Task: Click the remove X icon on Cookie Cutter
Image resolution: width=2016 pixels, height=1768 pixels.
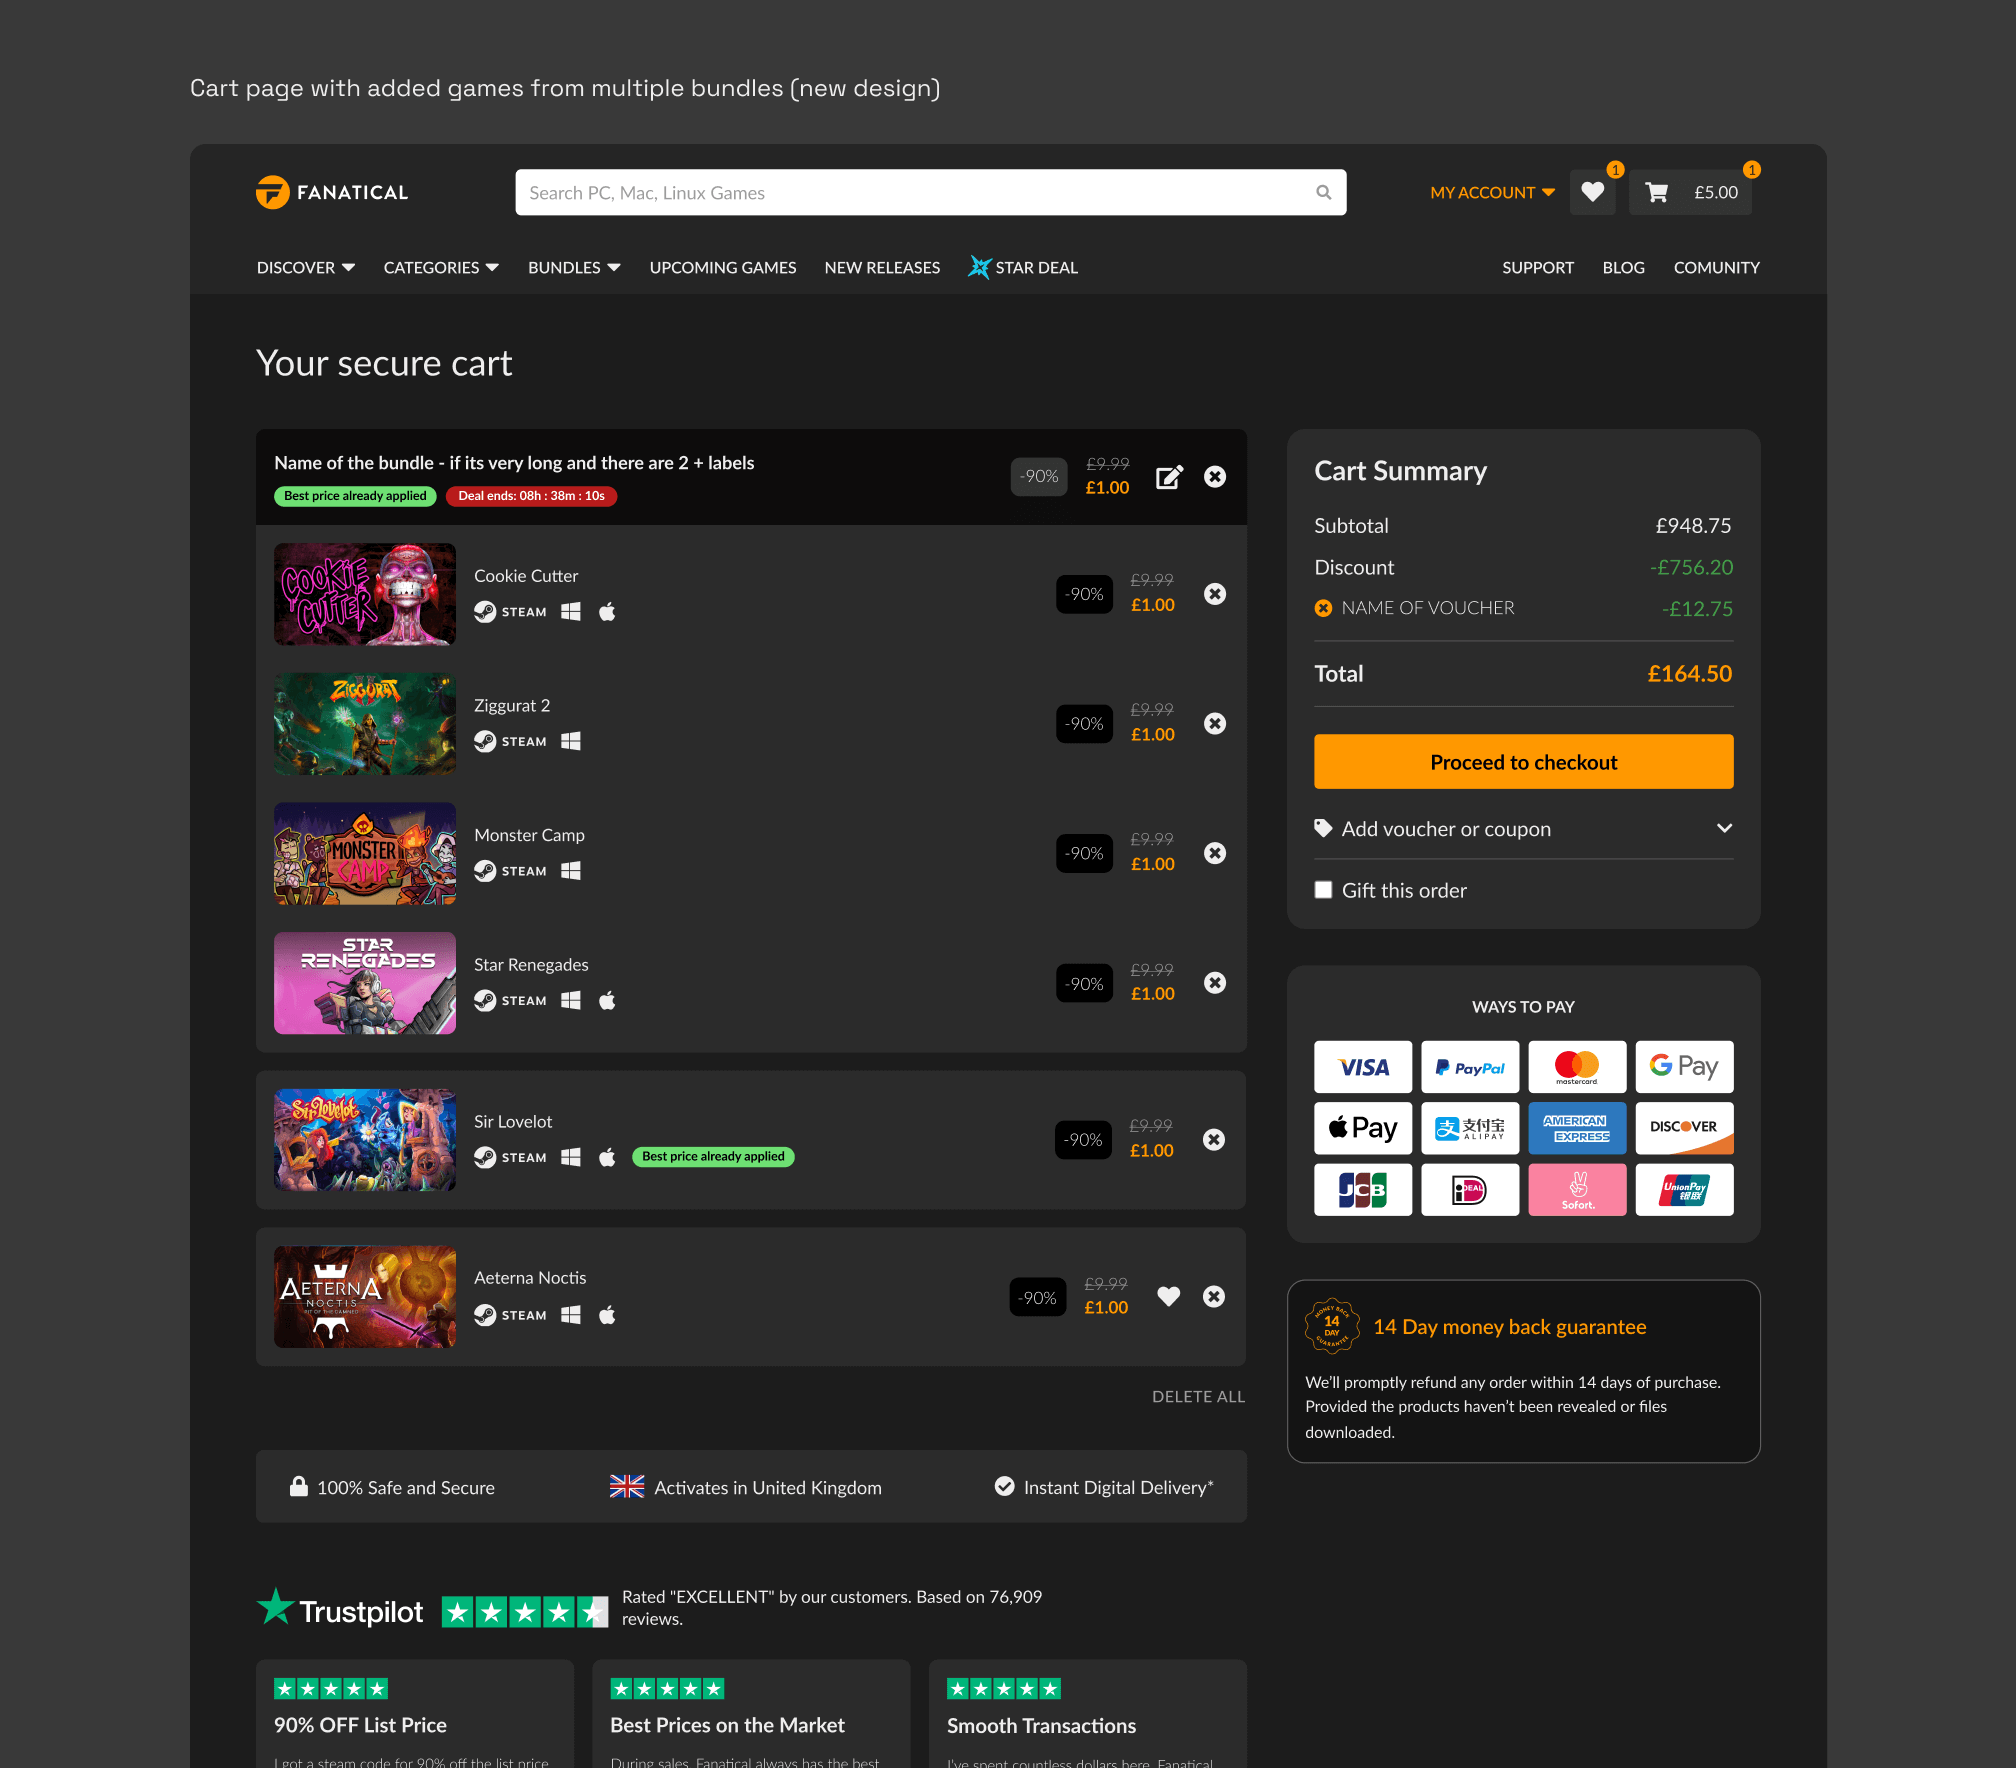Action: 1214,593
